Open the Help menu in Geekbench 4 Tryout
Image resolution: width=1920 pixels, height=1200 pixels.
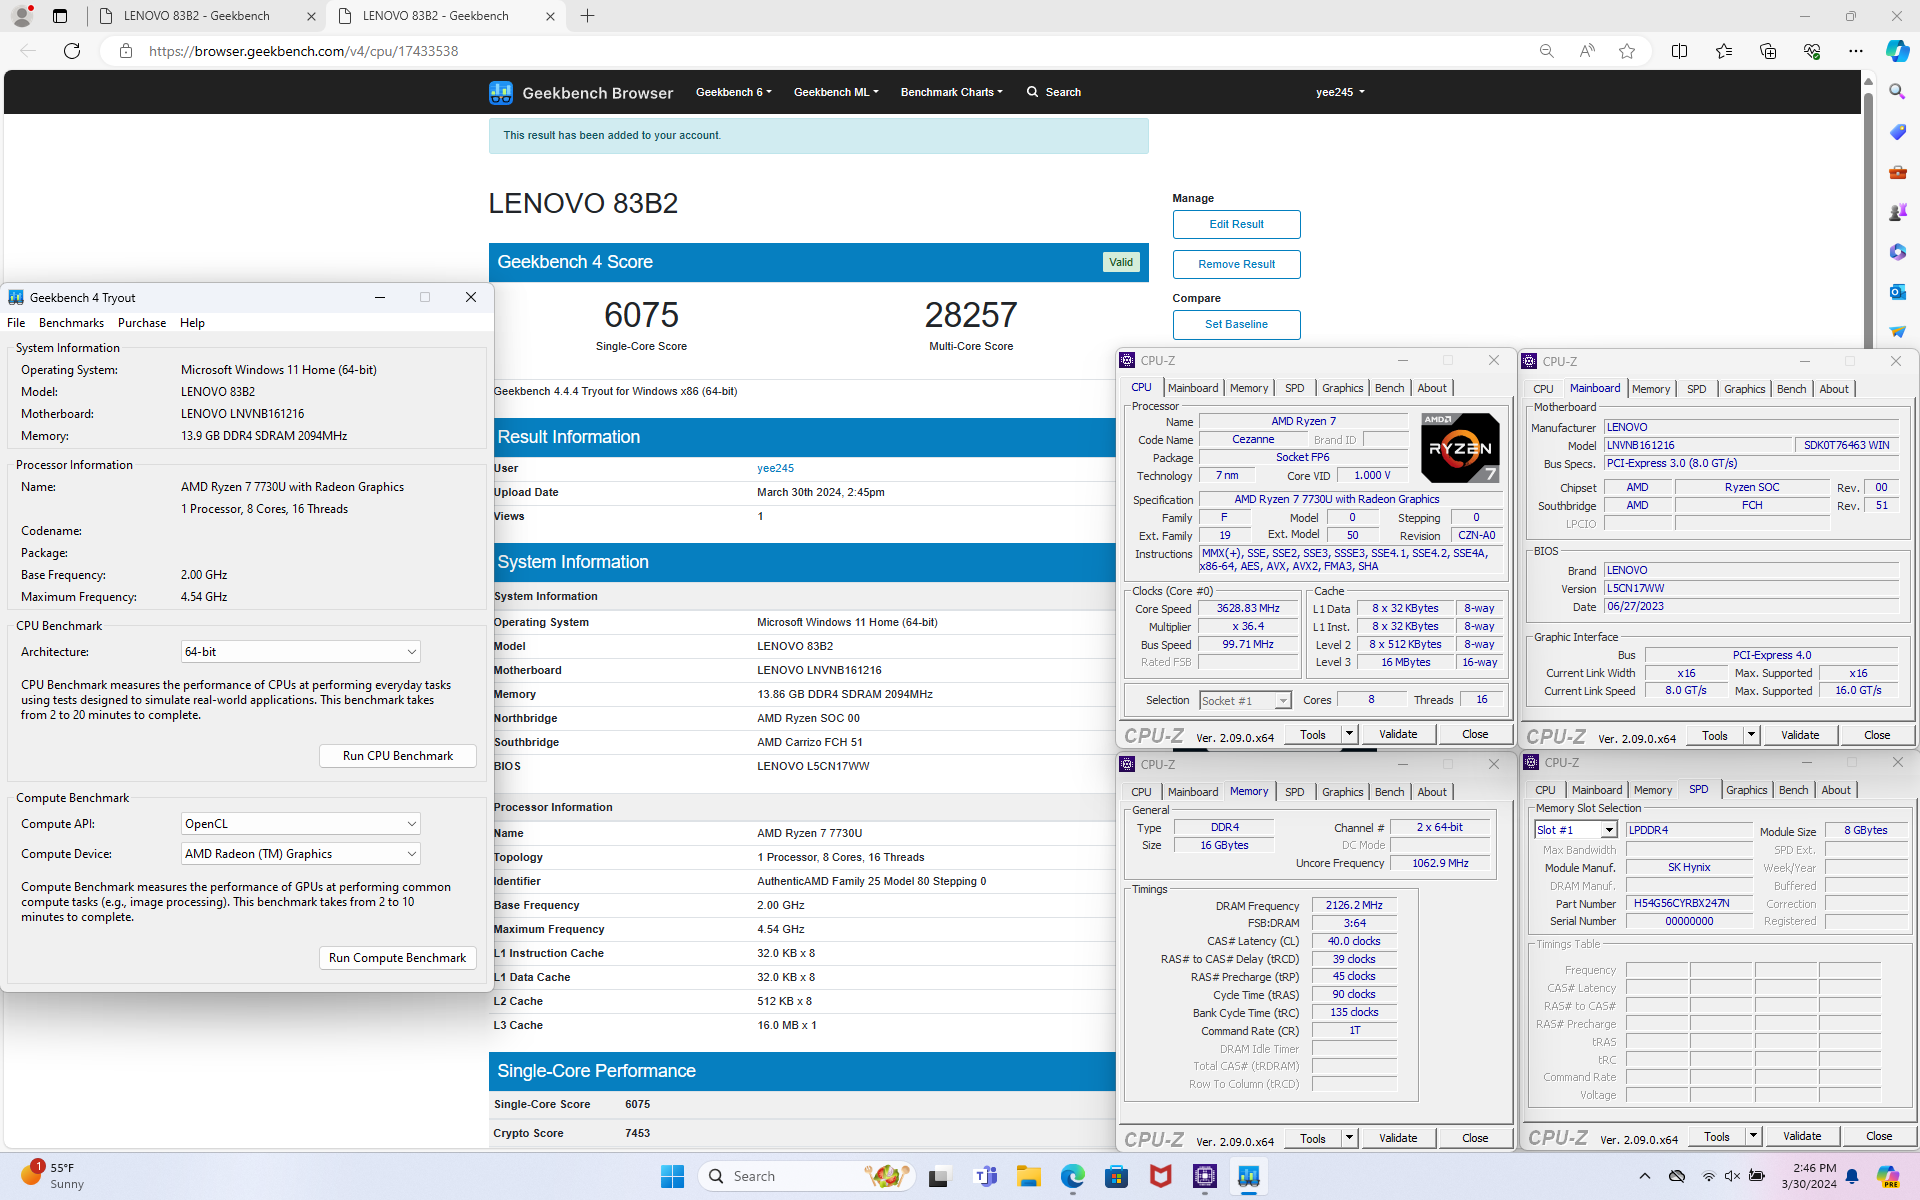pyautogui.click(x=192, y=323)
